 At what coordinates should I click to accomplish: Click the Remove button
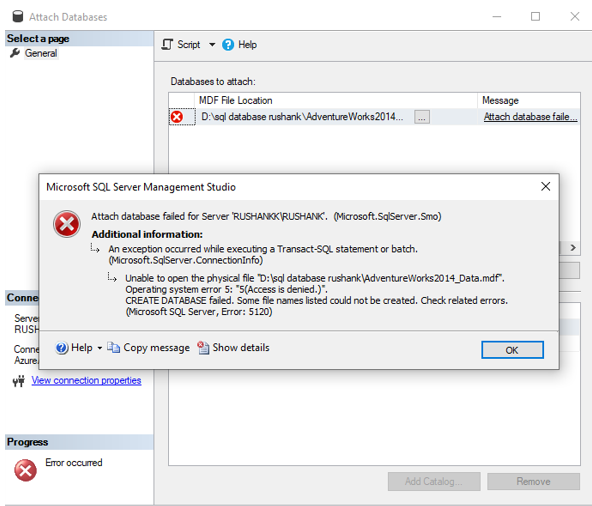tap(533, 481)
